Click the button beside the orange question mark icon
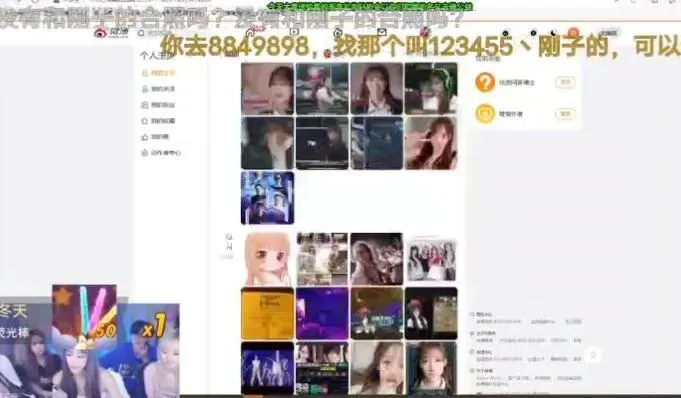Screen dimensions: 681x398 click(565, 82)
